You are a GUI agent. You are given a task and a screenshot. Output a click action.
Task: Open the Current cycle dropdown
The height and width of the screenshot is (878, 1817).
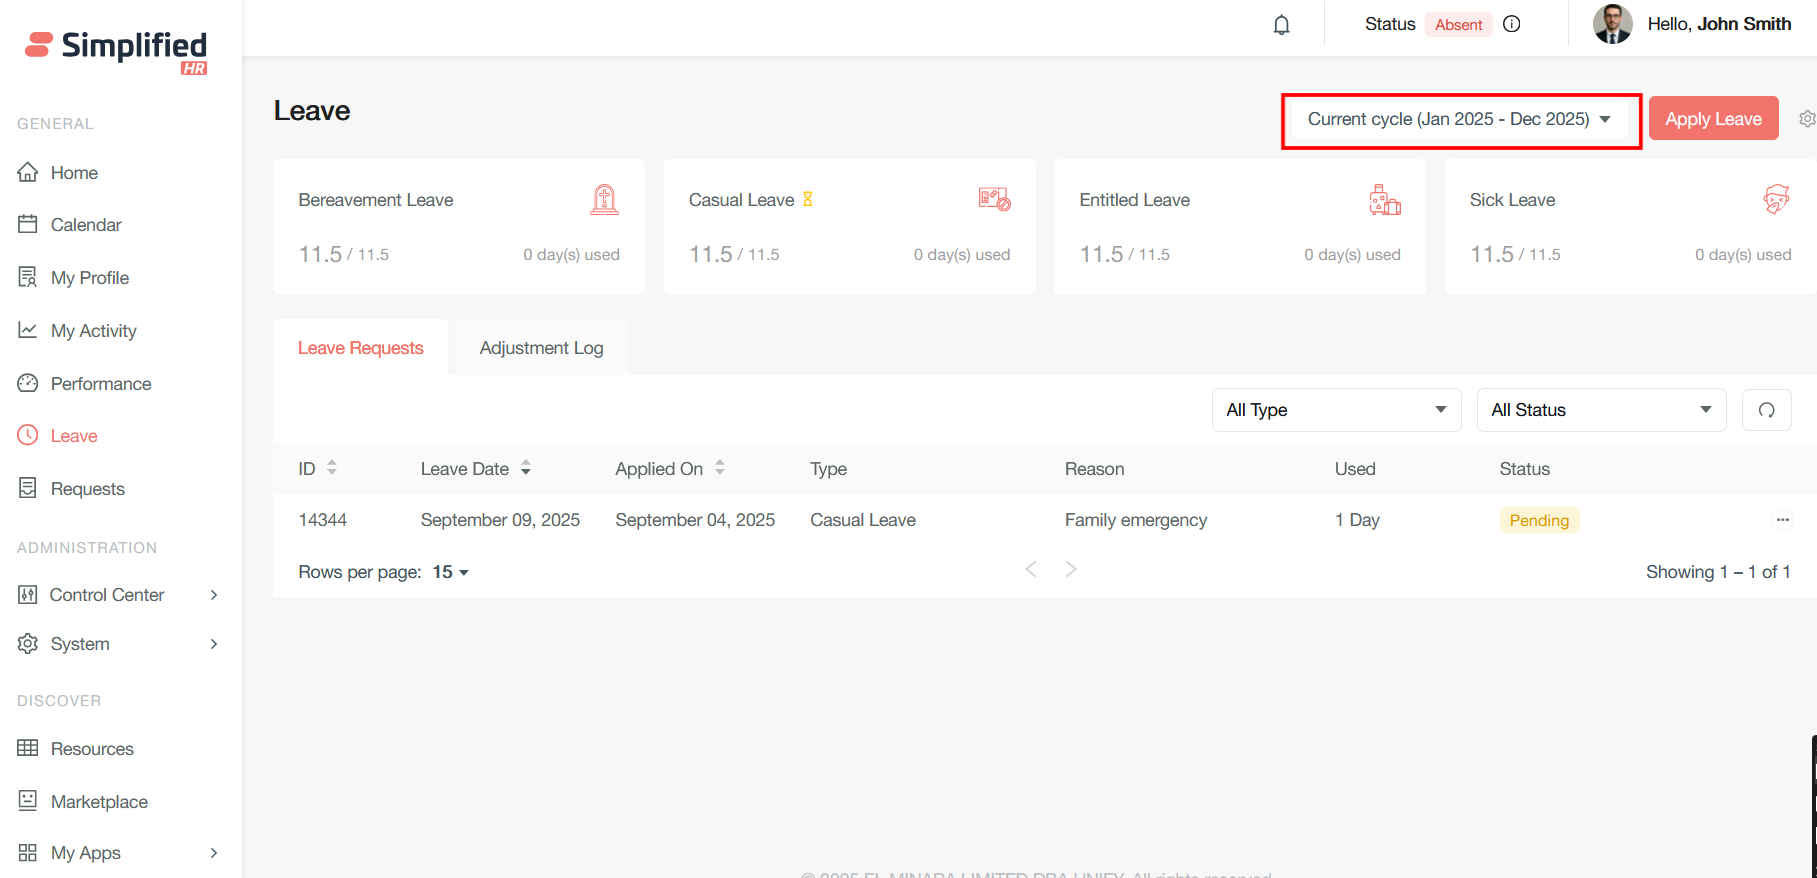[x=1459, y=119]
